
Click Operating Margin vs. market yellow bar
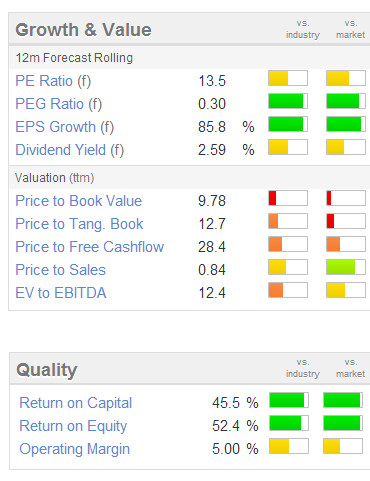(x=343, y=446)
